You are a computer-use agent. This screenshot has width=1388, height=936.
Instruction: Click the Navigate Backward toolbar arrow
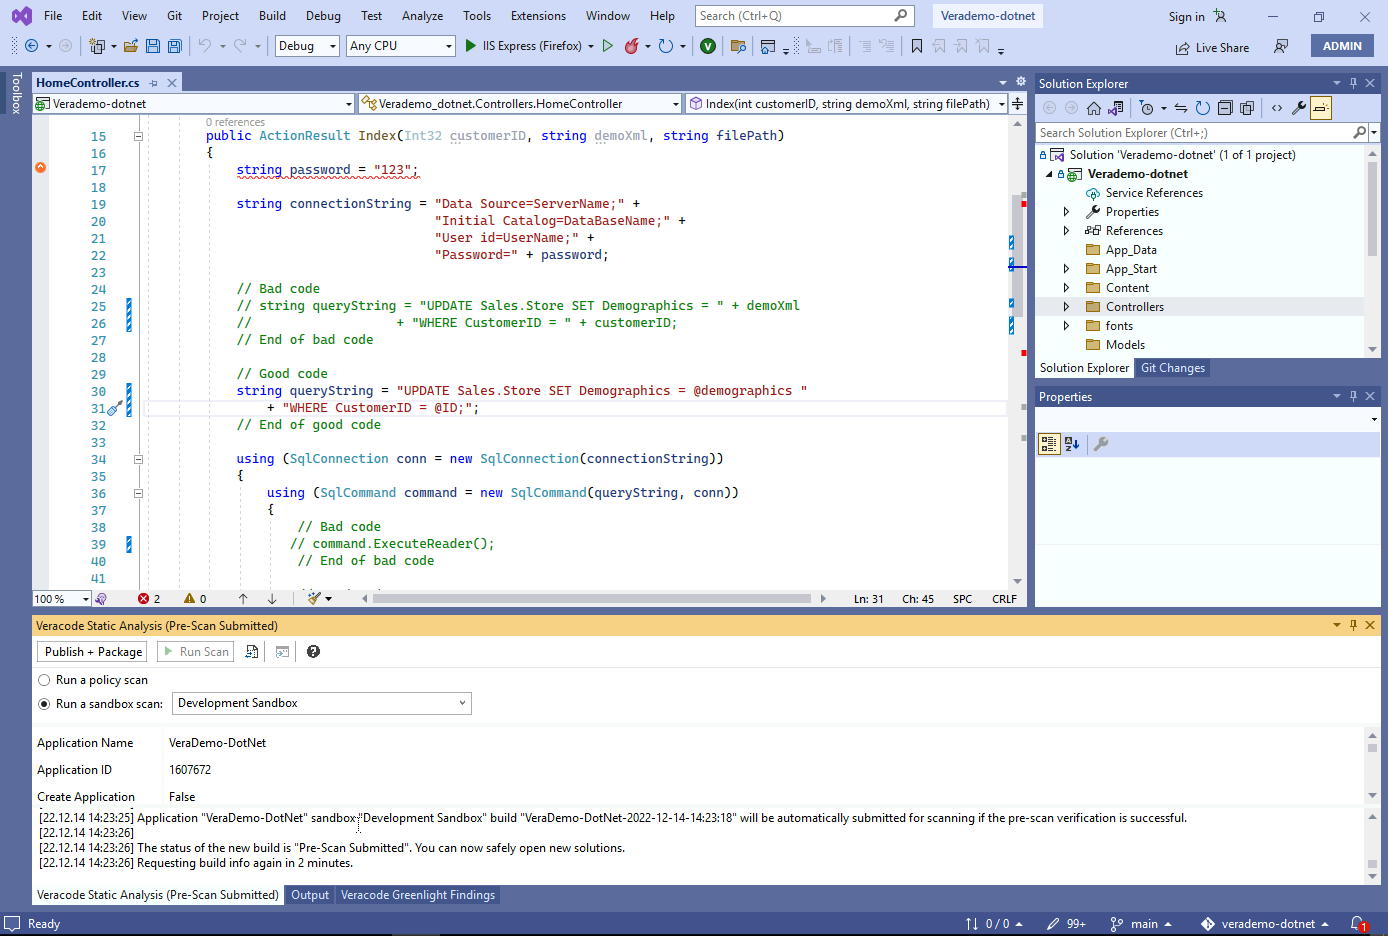coord(31,46)
